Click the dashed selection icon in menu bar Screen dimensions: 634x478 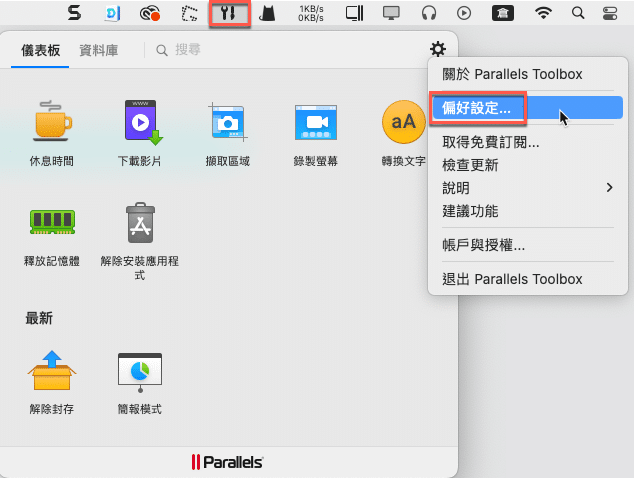tap(189, 13)
